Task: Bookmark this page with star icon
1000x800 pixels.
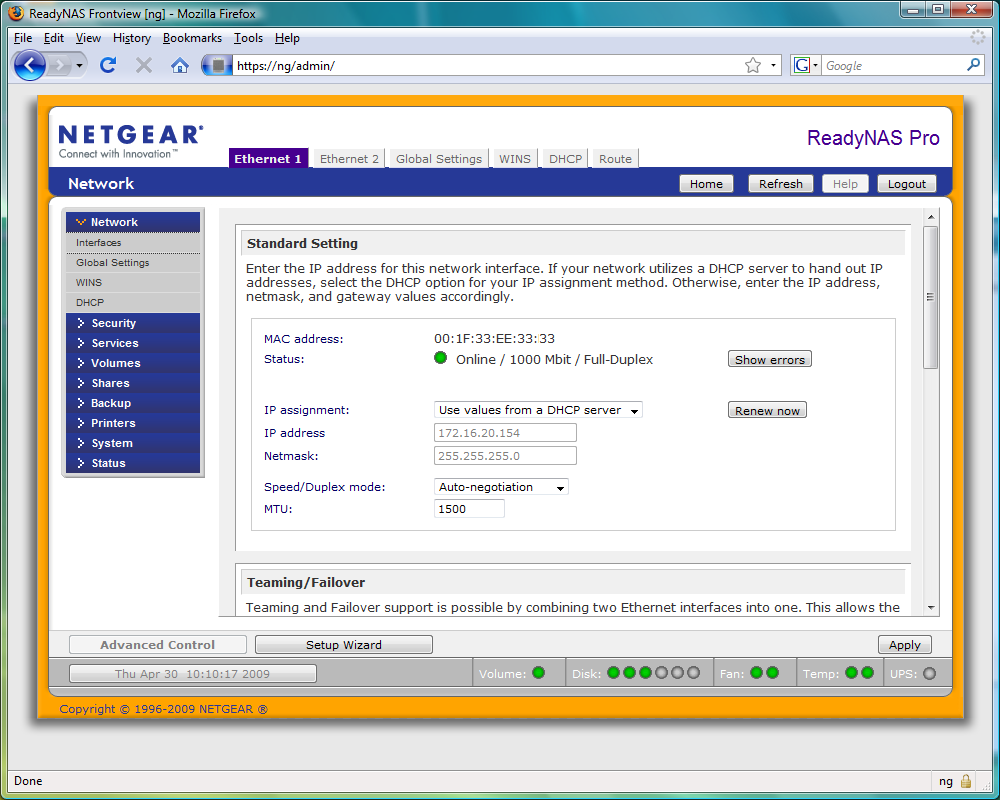Action: tap(753, 65)
